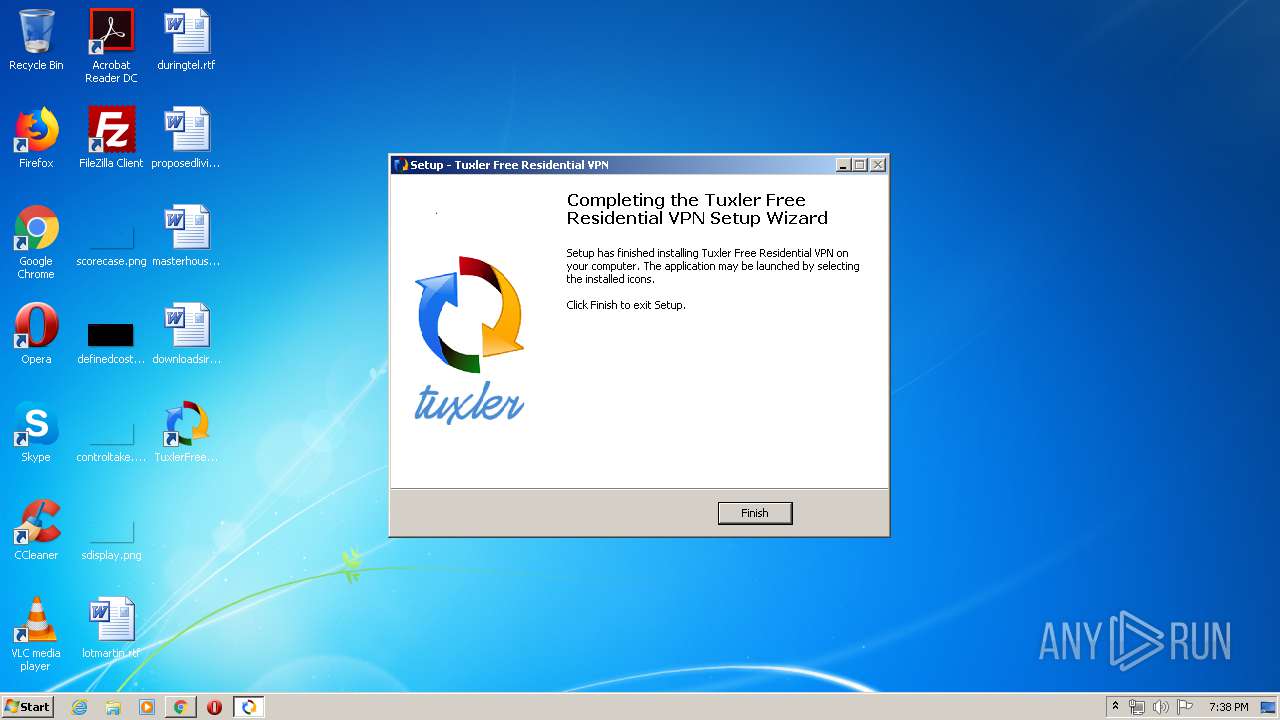Open Windows Explorer from the taskbar
The height and width of the screenshot is (720, 1280).
pyautogui.click(x=113, y=707)
